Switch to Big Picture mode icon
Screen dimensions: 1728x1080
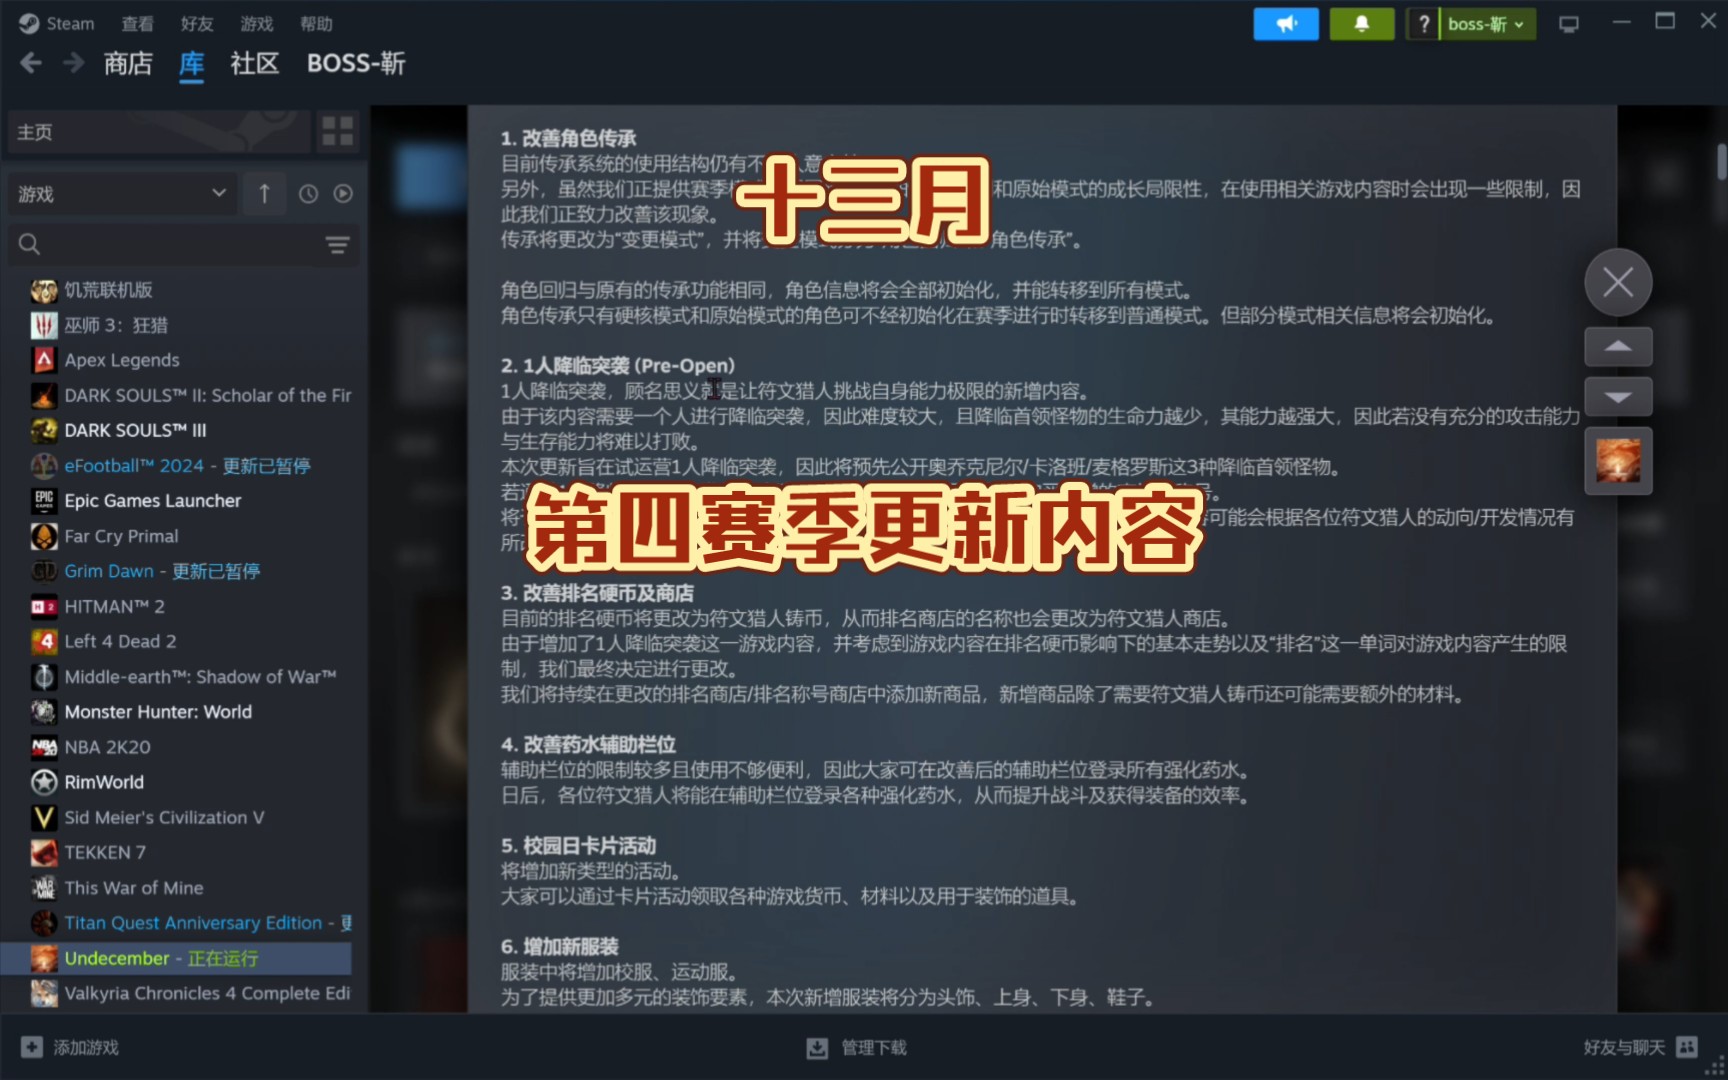click(1569, 24)
